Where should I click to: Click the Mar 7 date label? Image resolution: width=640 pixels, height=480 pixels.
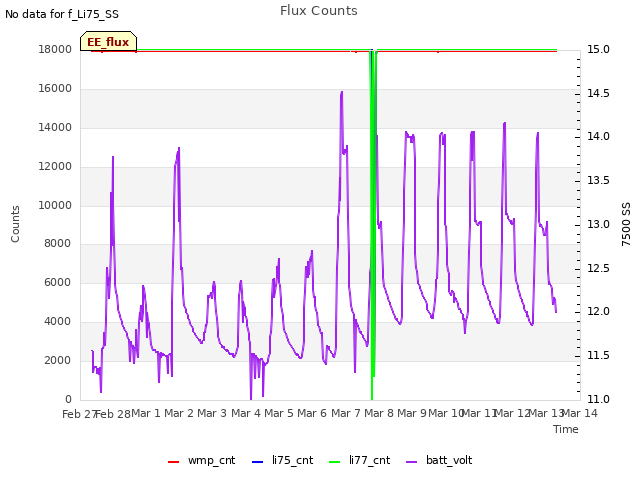click(346, 413)
